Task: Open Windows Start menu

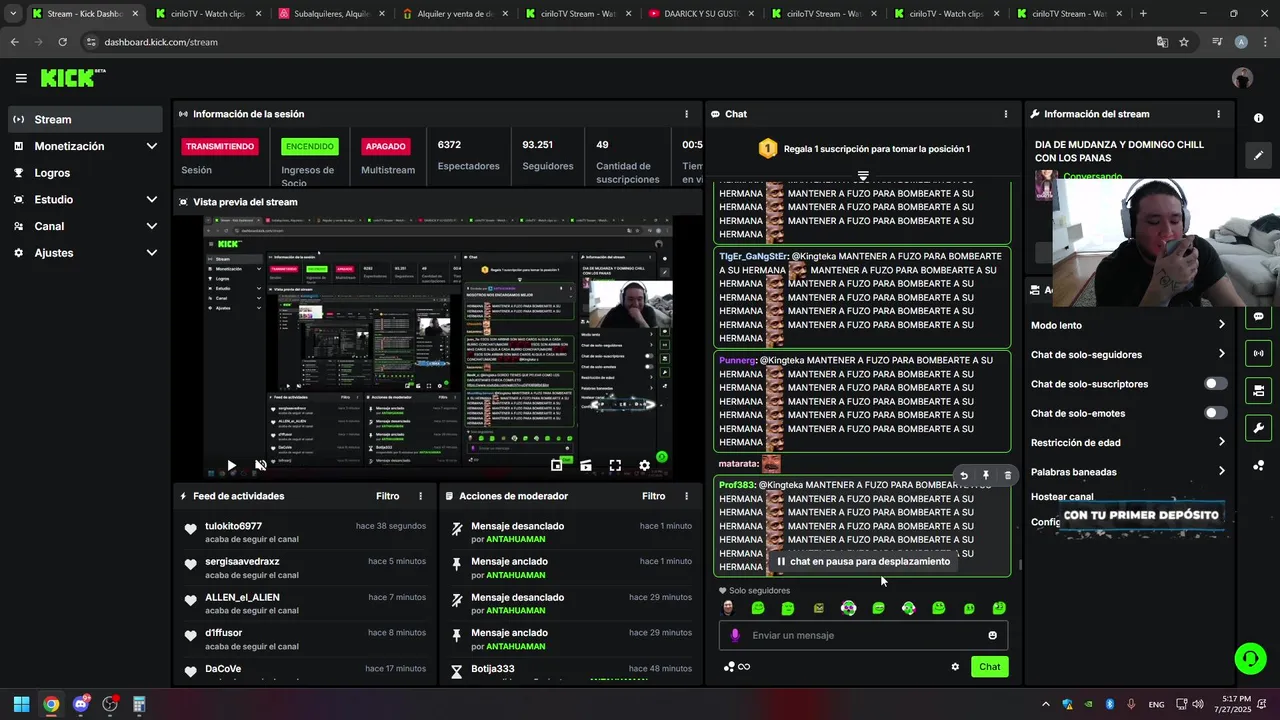Action: (x=21, y=704)
